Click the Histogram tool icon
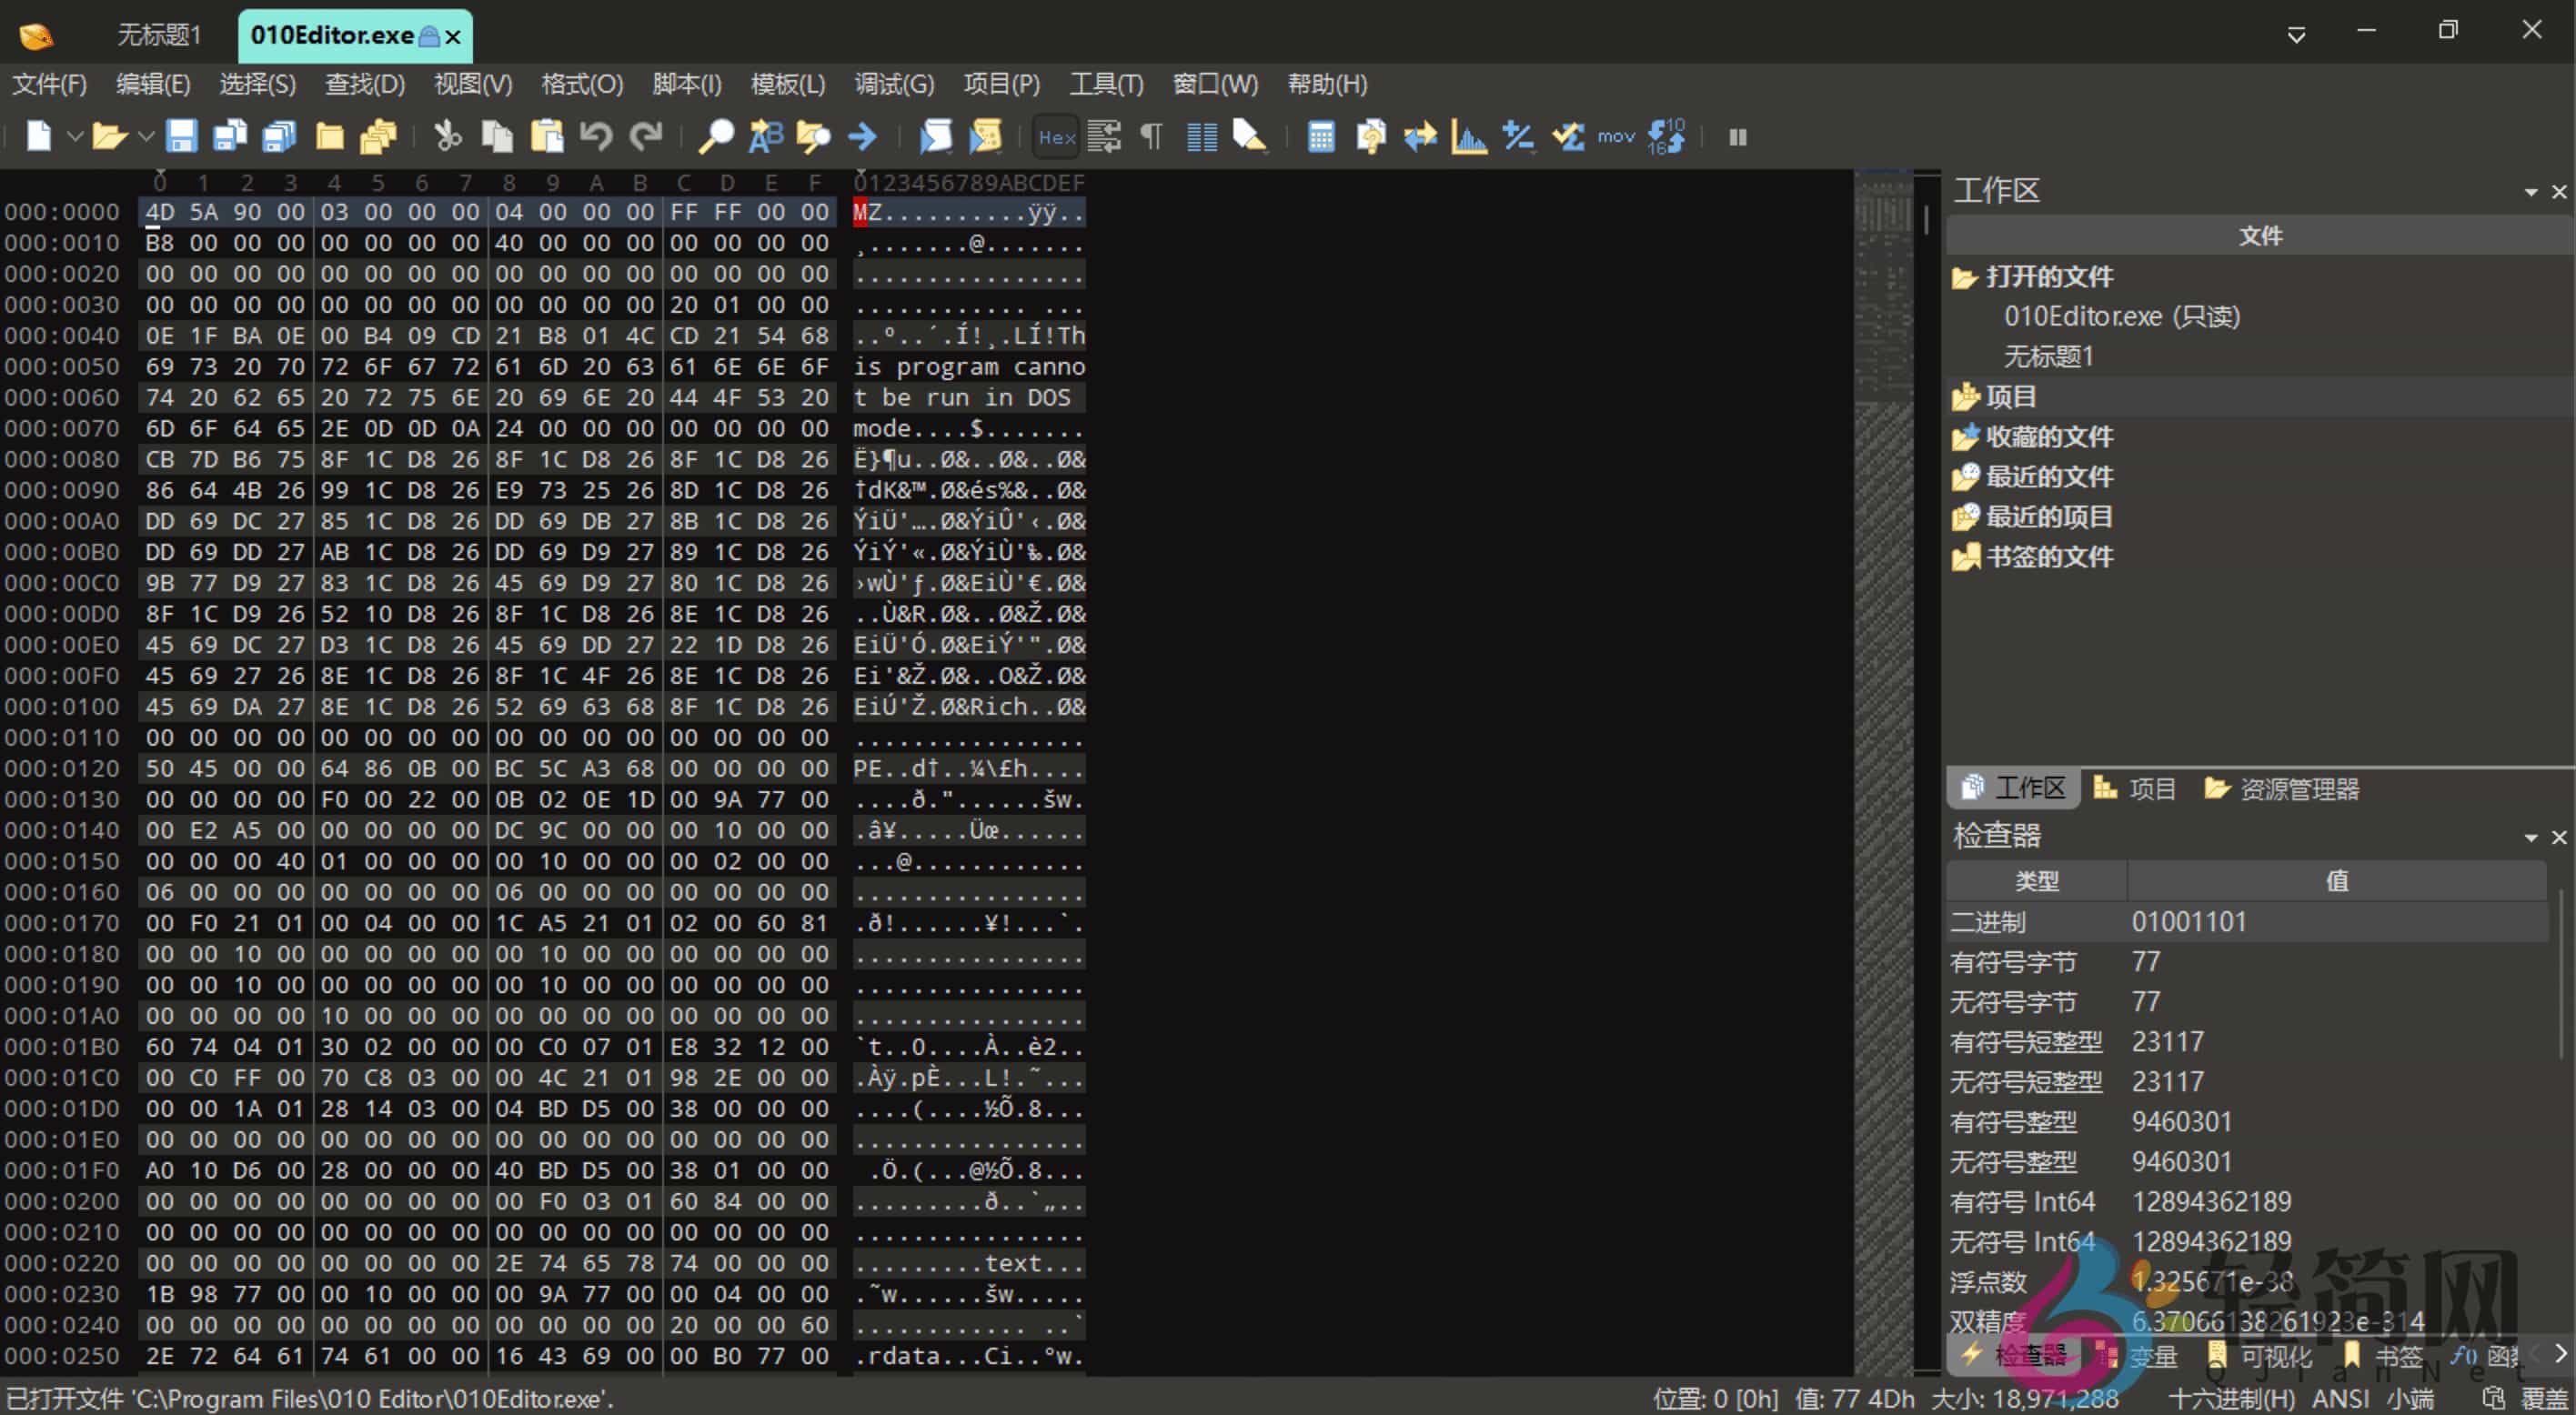The width and height of the screenshot is (2576, 1415). [x=1468, y=136]
